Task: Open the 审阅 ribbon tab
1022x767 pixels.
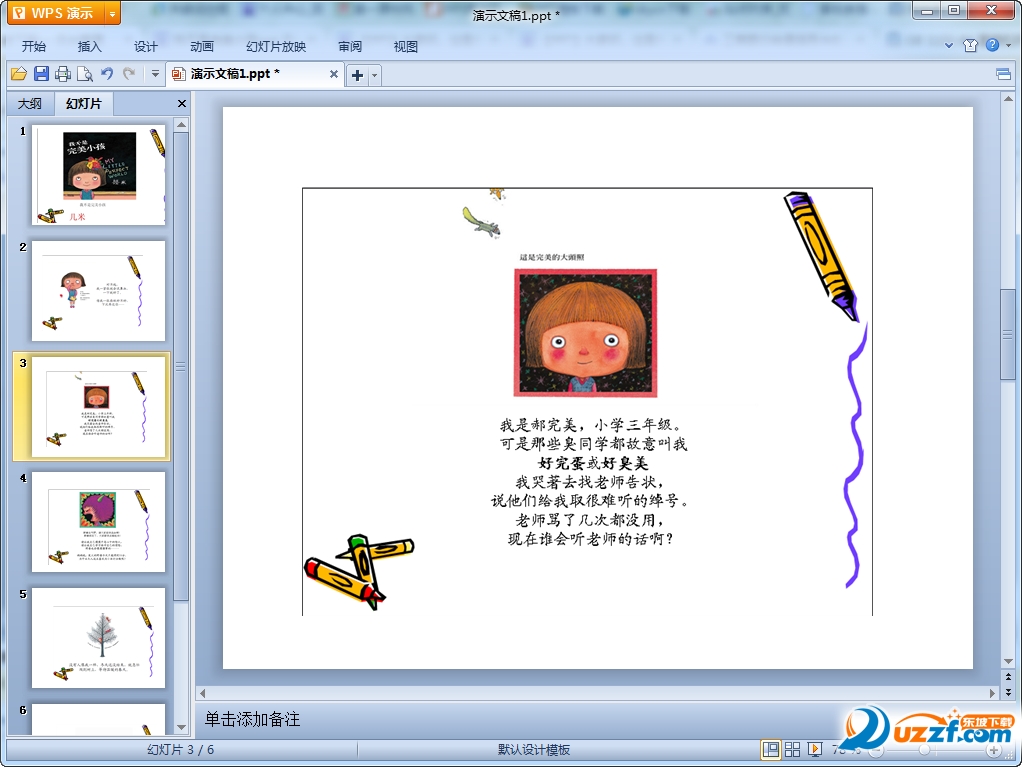Action: (350, 46)
